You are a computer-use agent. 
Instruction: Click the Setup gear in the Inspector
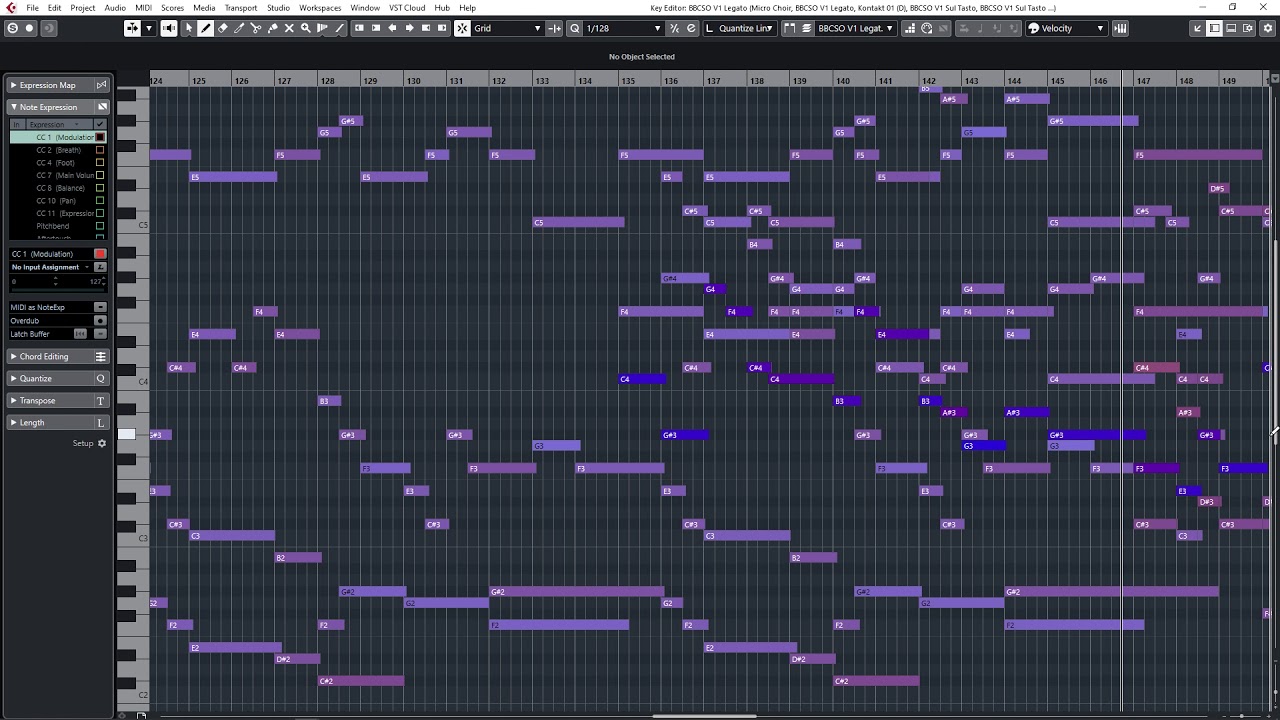(x=101, y=443)
